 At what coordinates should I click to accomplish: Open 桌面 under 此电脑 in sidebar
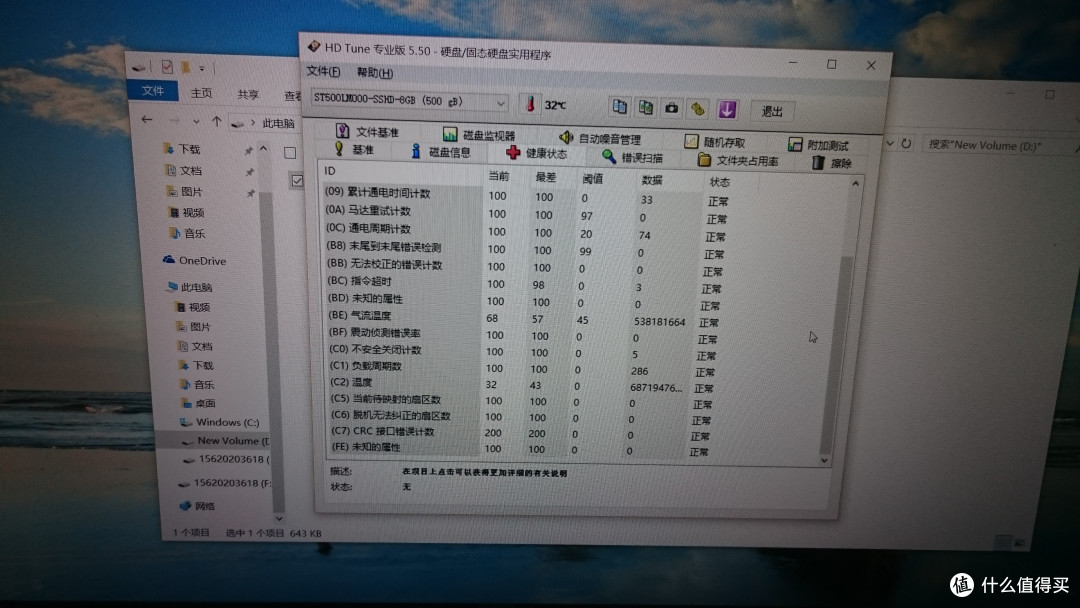click(198, 403)
